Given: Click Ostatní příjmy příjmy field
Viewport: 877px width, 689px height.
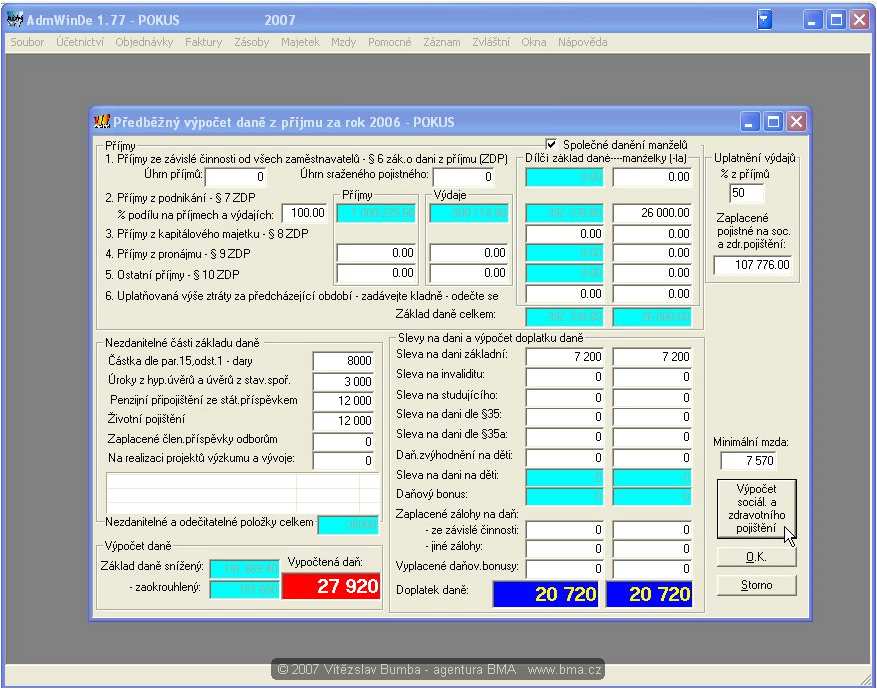Looking at the screenshot, I should [376, 273].
